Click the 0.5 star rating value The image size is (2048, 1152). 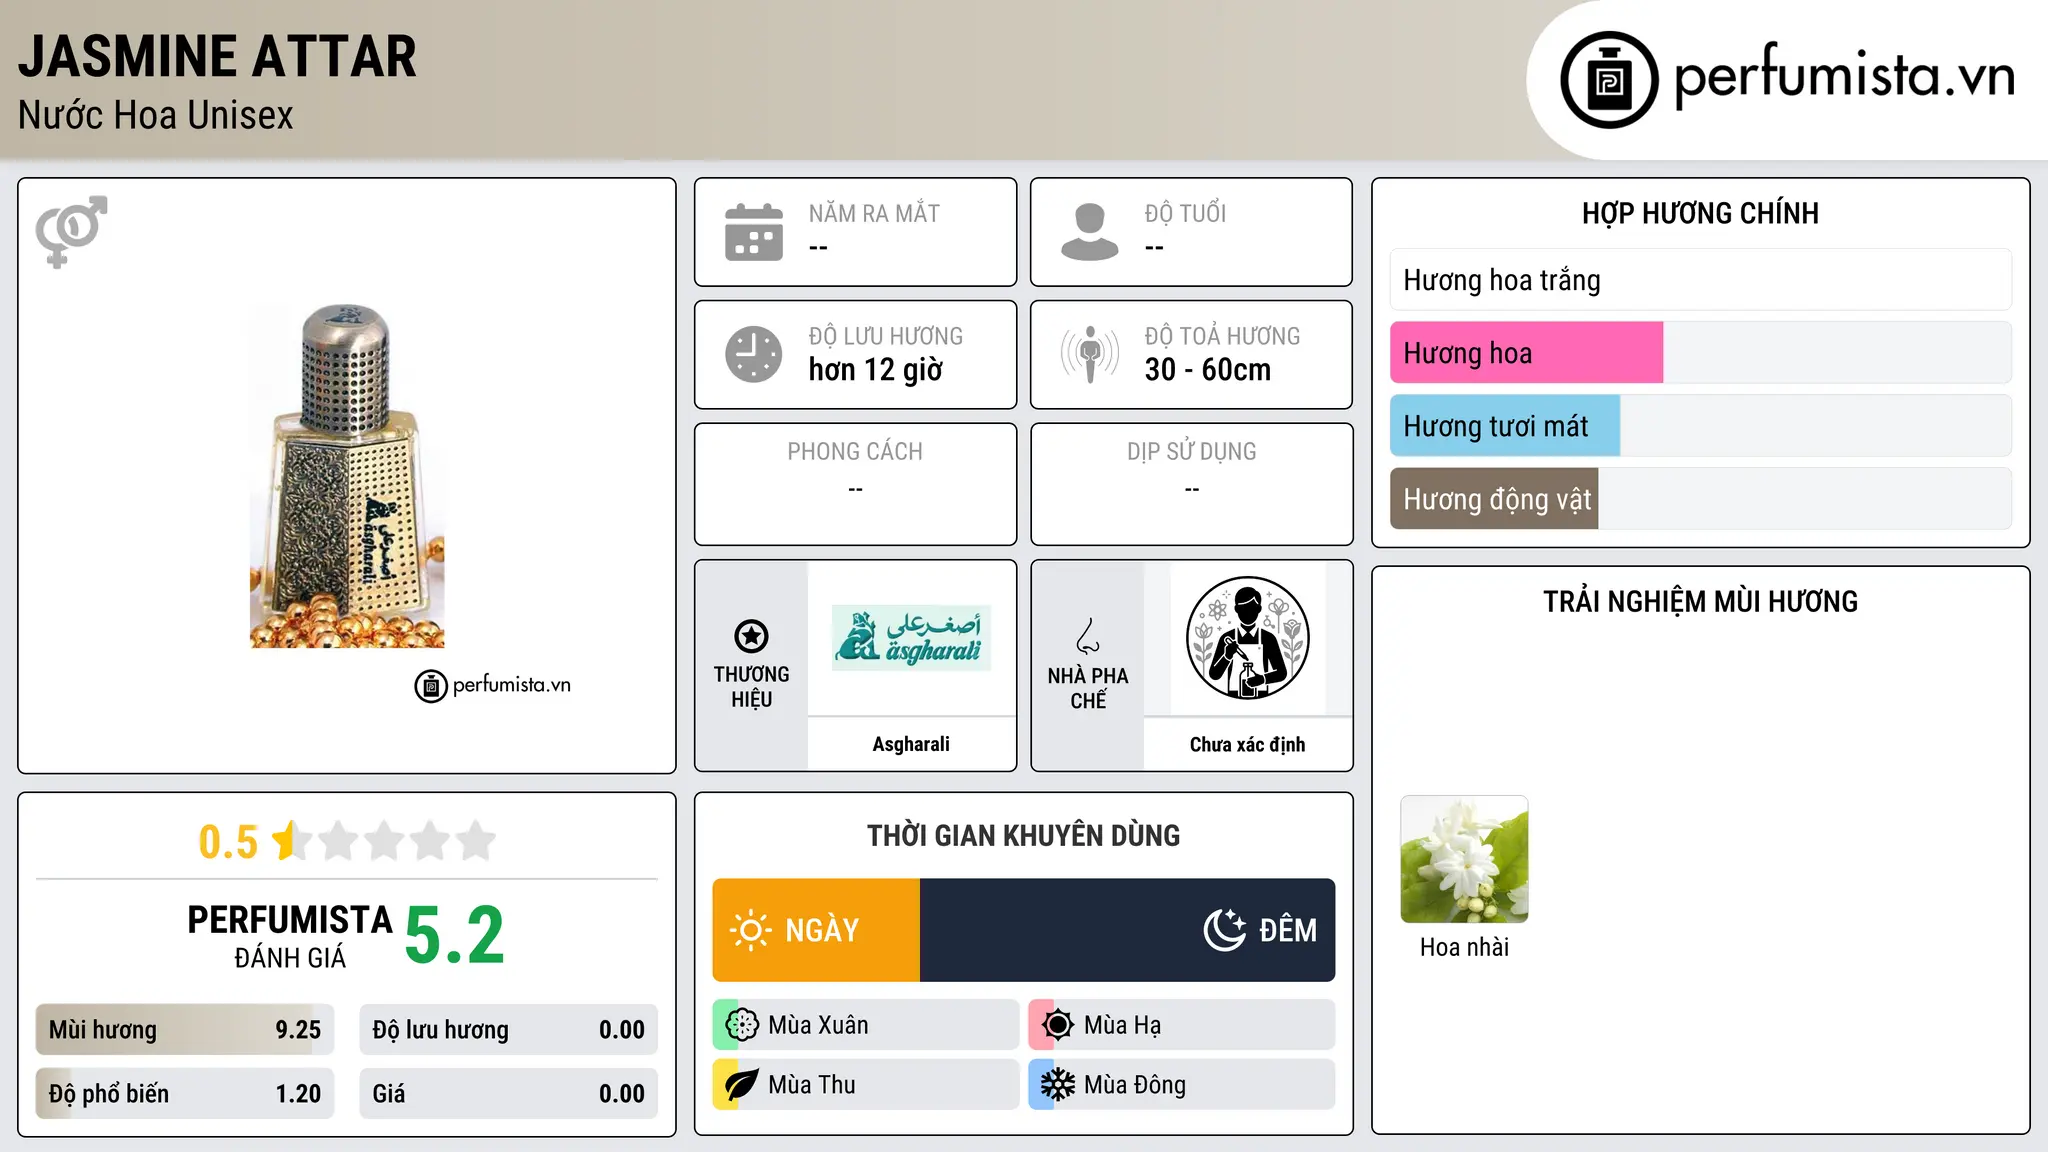pyautogui.click(x=228, y=842)
